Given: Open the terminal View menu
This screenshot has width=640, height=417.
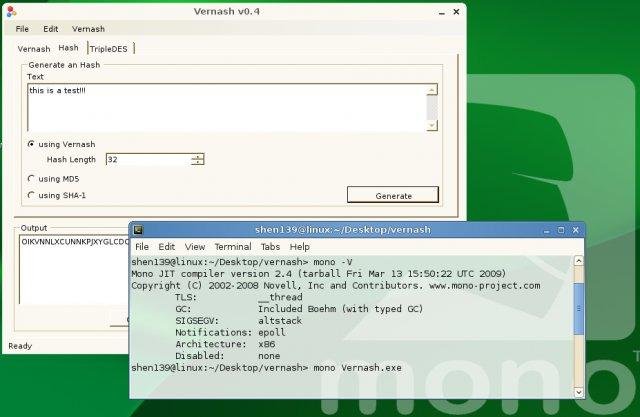Looking at the screenshot, I should coord(195,247).
